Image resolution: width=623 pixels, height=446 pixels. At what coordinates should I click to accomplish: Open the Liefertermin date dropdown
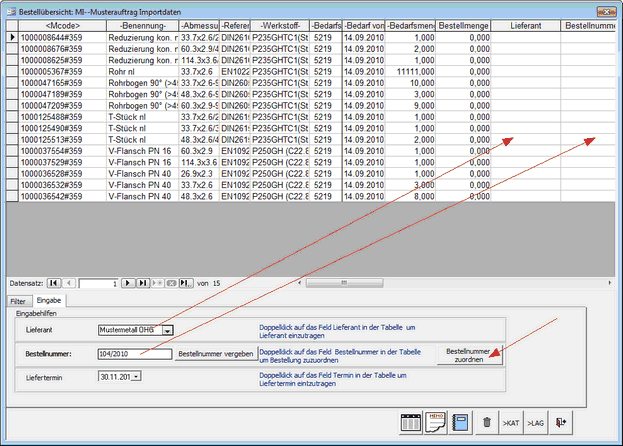pos(136,376)
